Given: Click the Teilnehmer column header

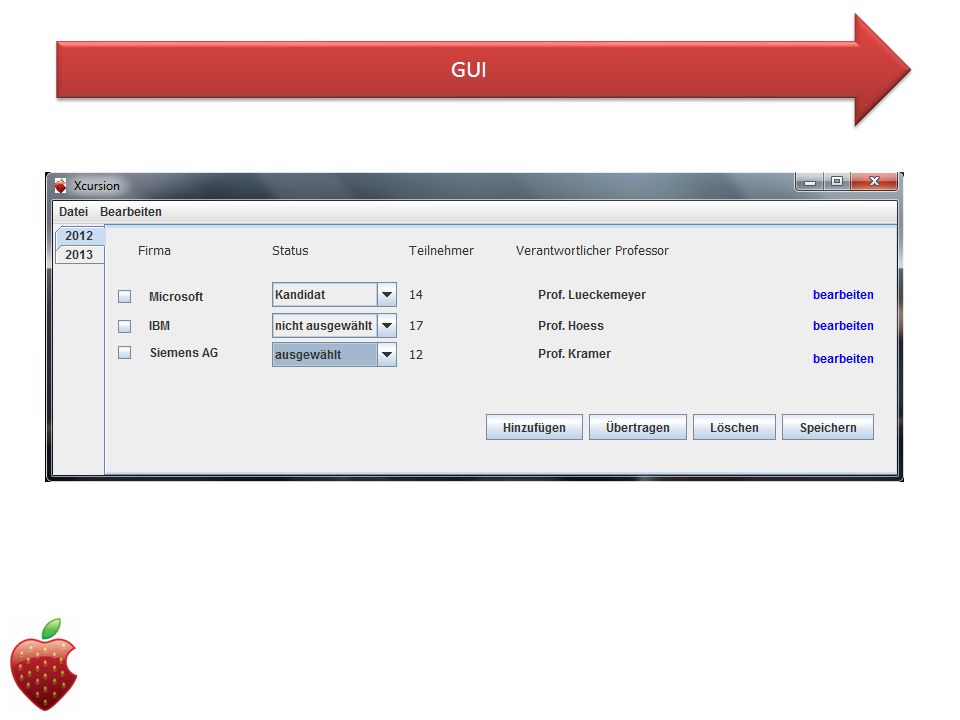Looking at the screenshot, I should (441, 250).
